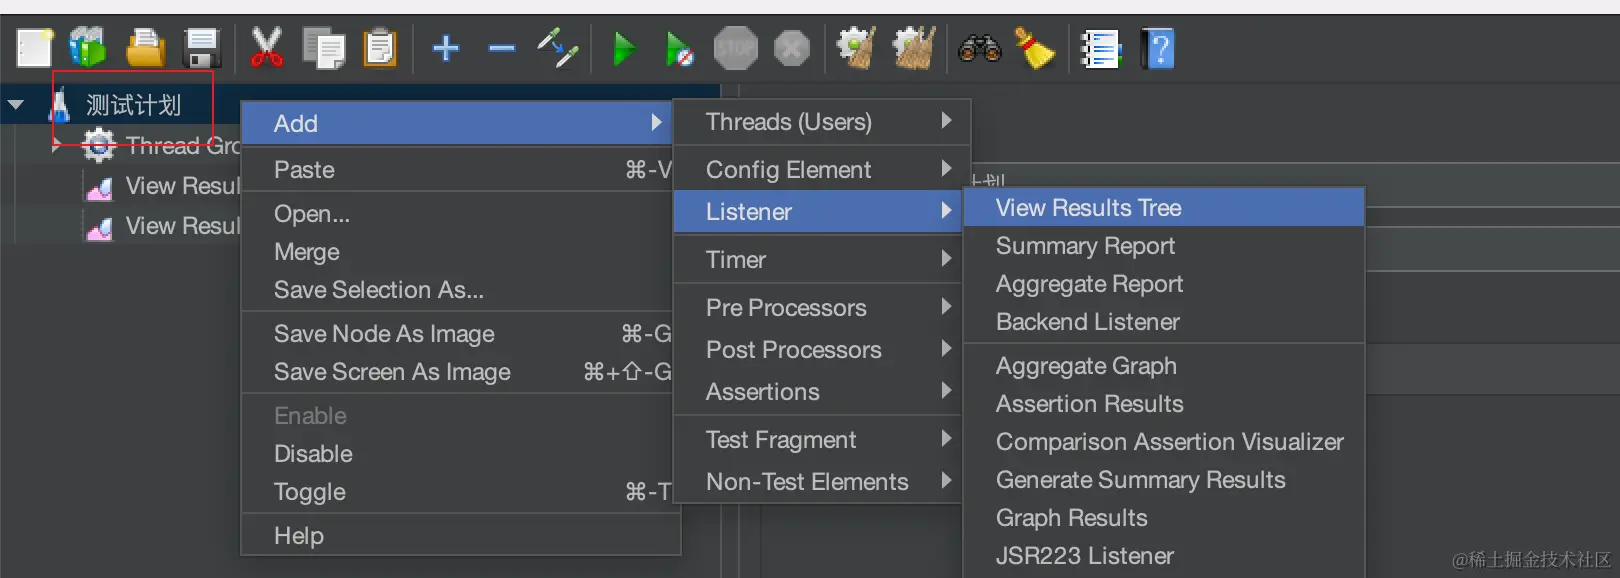
Task: Select Toggle in the context menu
Action: coord(310,492)
